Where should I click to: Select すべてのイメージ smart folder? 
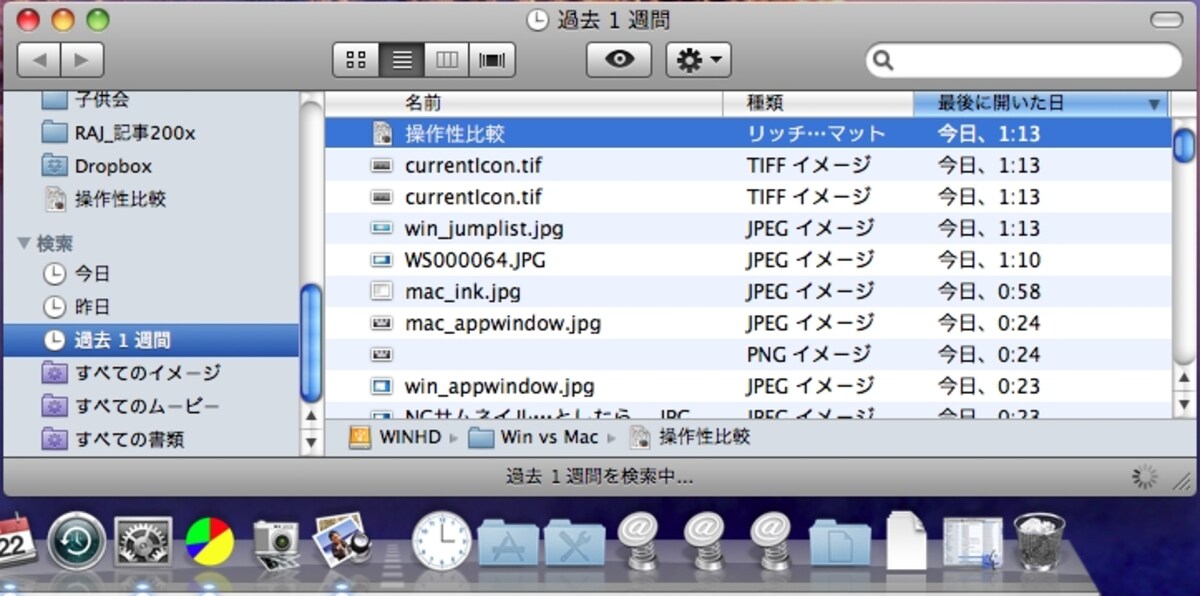[x=131, y=373]
